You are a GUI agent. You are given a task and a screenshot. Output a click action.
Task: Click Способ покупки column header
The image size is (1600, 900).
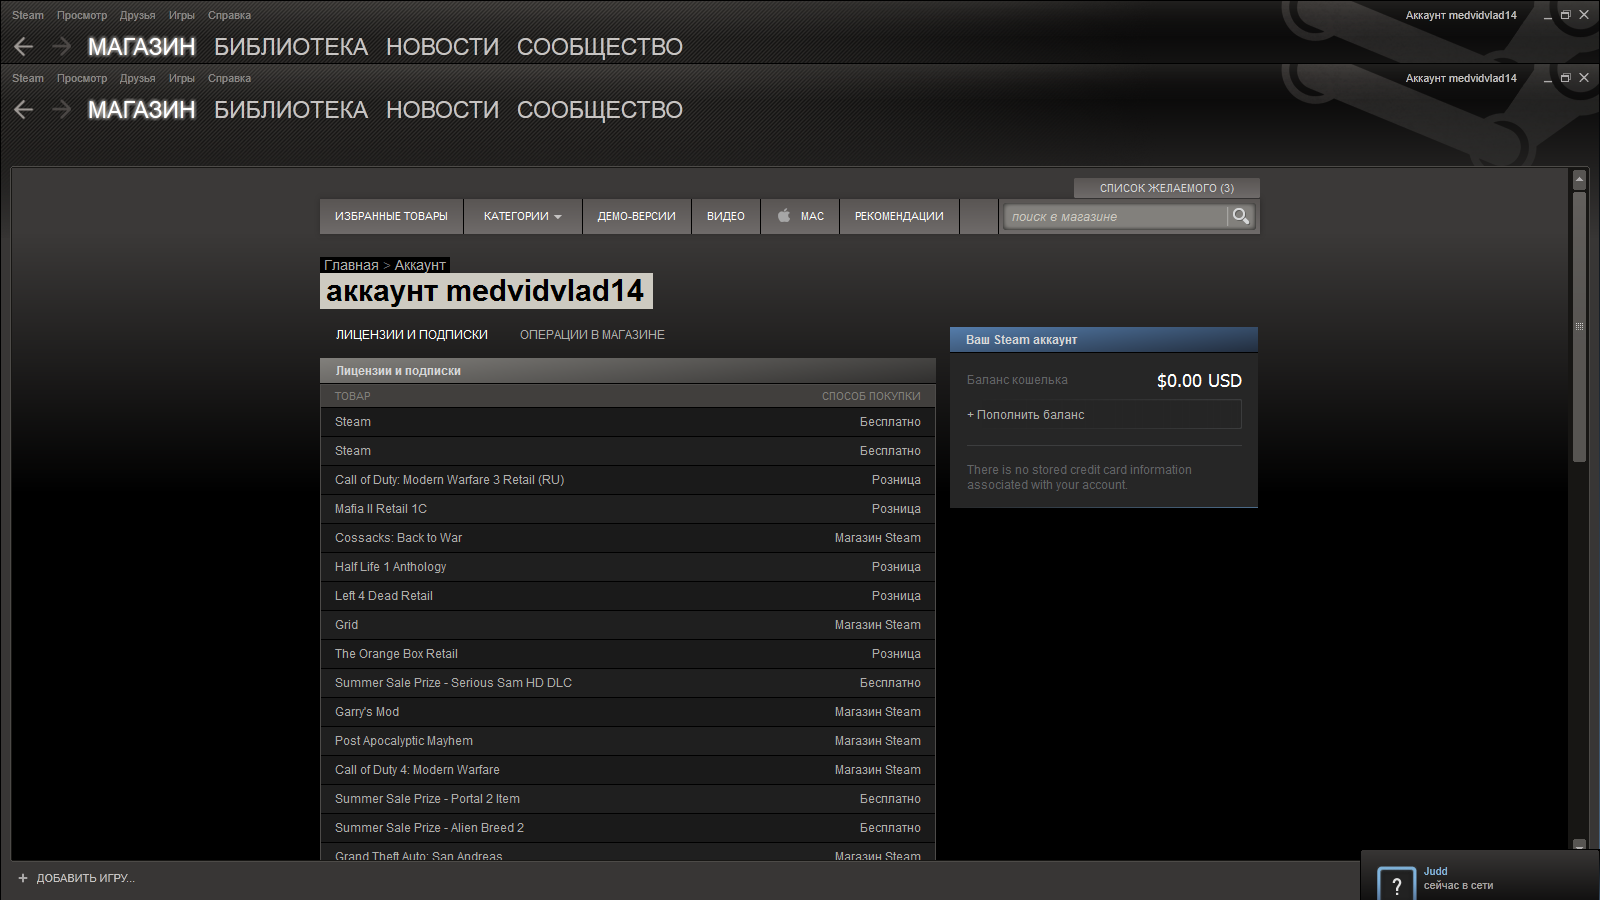[871, 396]
